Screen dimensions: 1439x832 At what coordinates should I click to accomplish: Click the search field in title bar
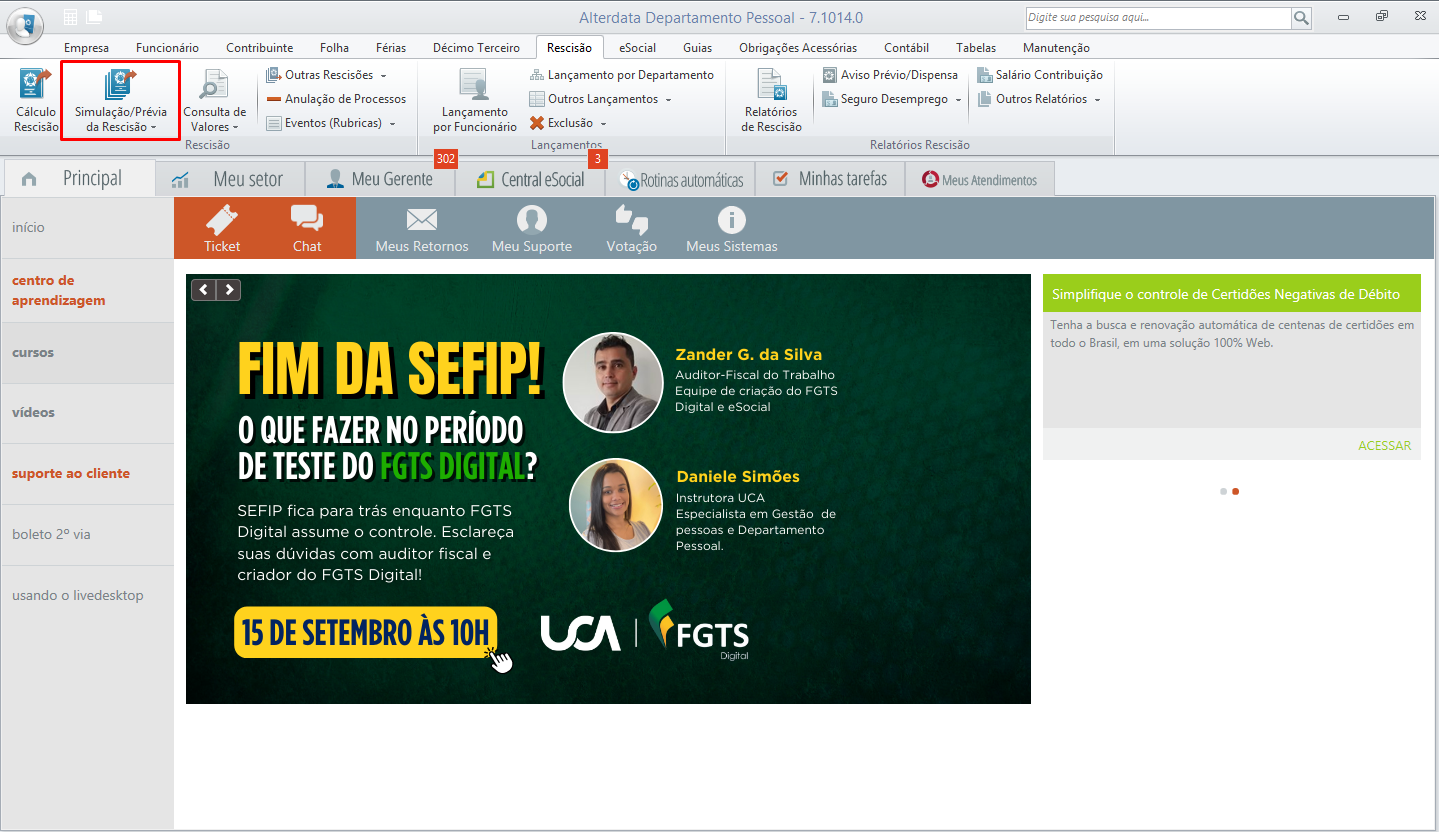click(1157, 17)
